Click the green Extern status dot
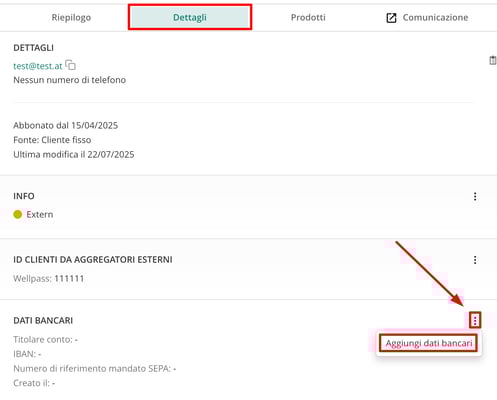 click(18, 214)
